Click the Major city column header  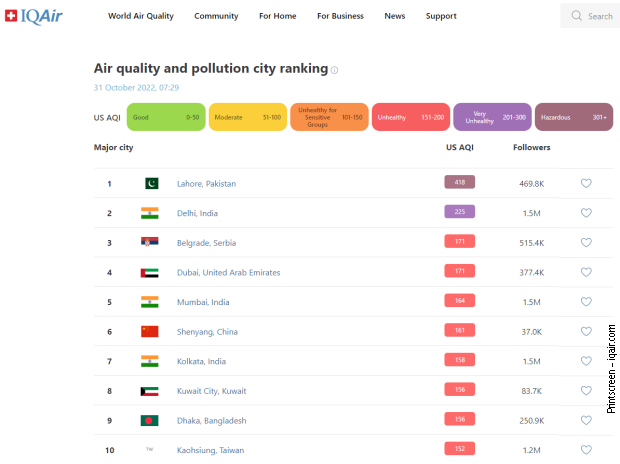113,148
